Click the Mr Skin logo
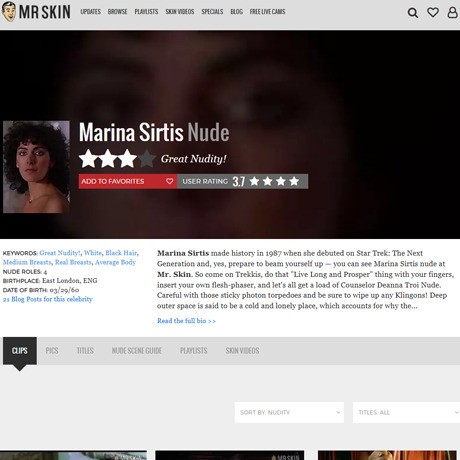Screen dimensions: 460x460 36,12
